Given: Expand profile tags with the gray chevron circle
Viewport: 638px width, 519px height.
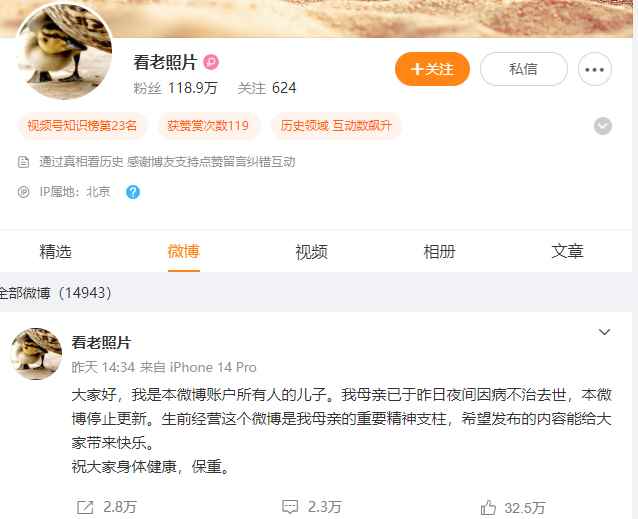Looking at the screenshot, I should point(603,126).
